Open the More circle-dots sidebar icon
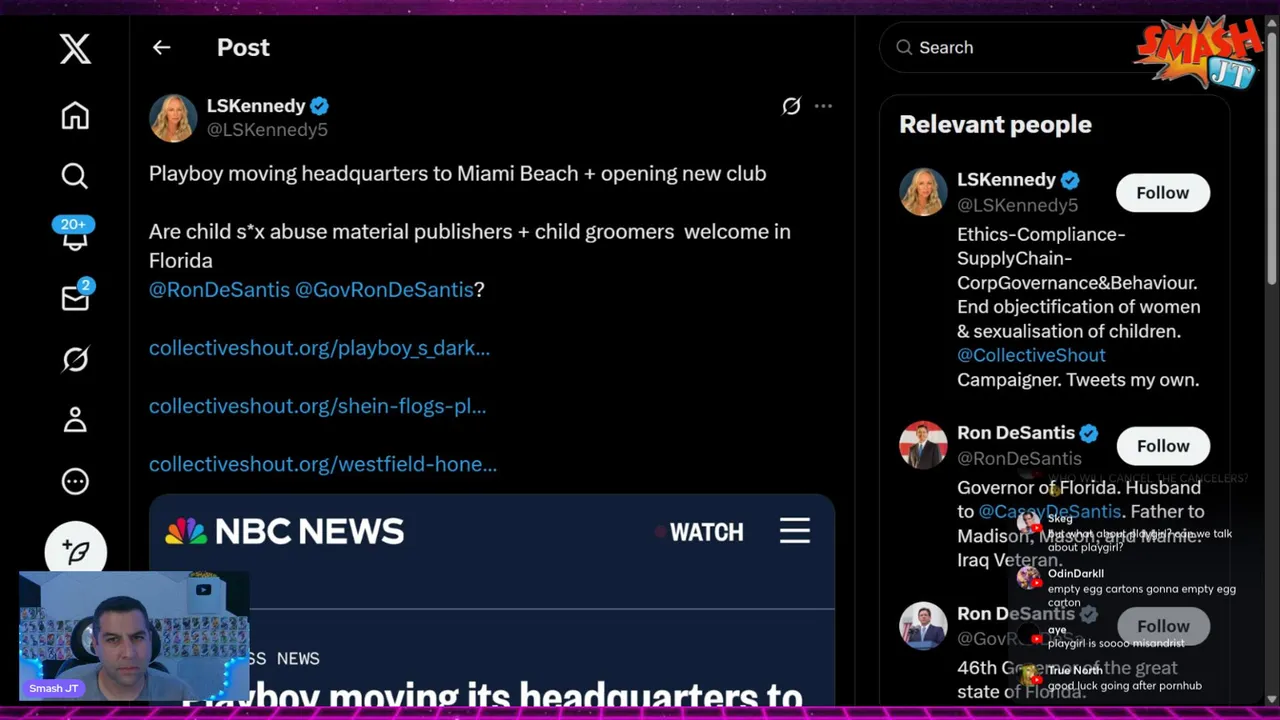Image resolution: width=1280 pixels, height=720 pixels. pyautogui.click(x=75, y=481)
